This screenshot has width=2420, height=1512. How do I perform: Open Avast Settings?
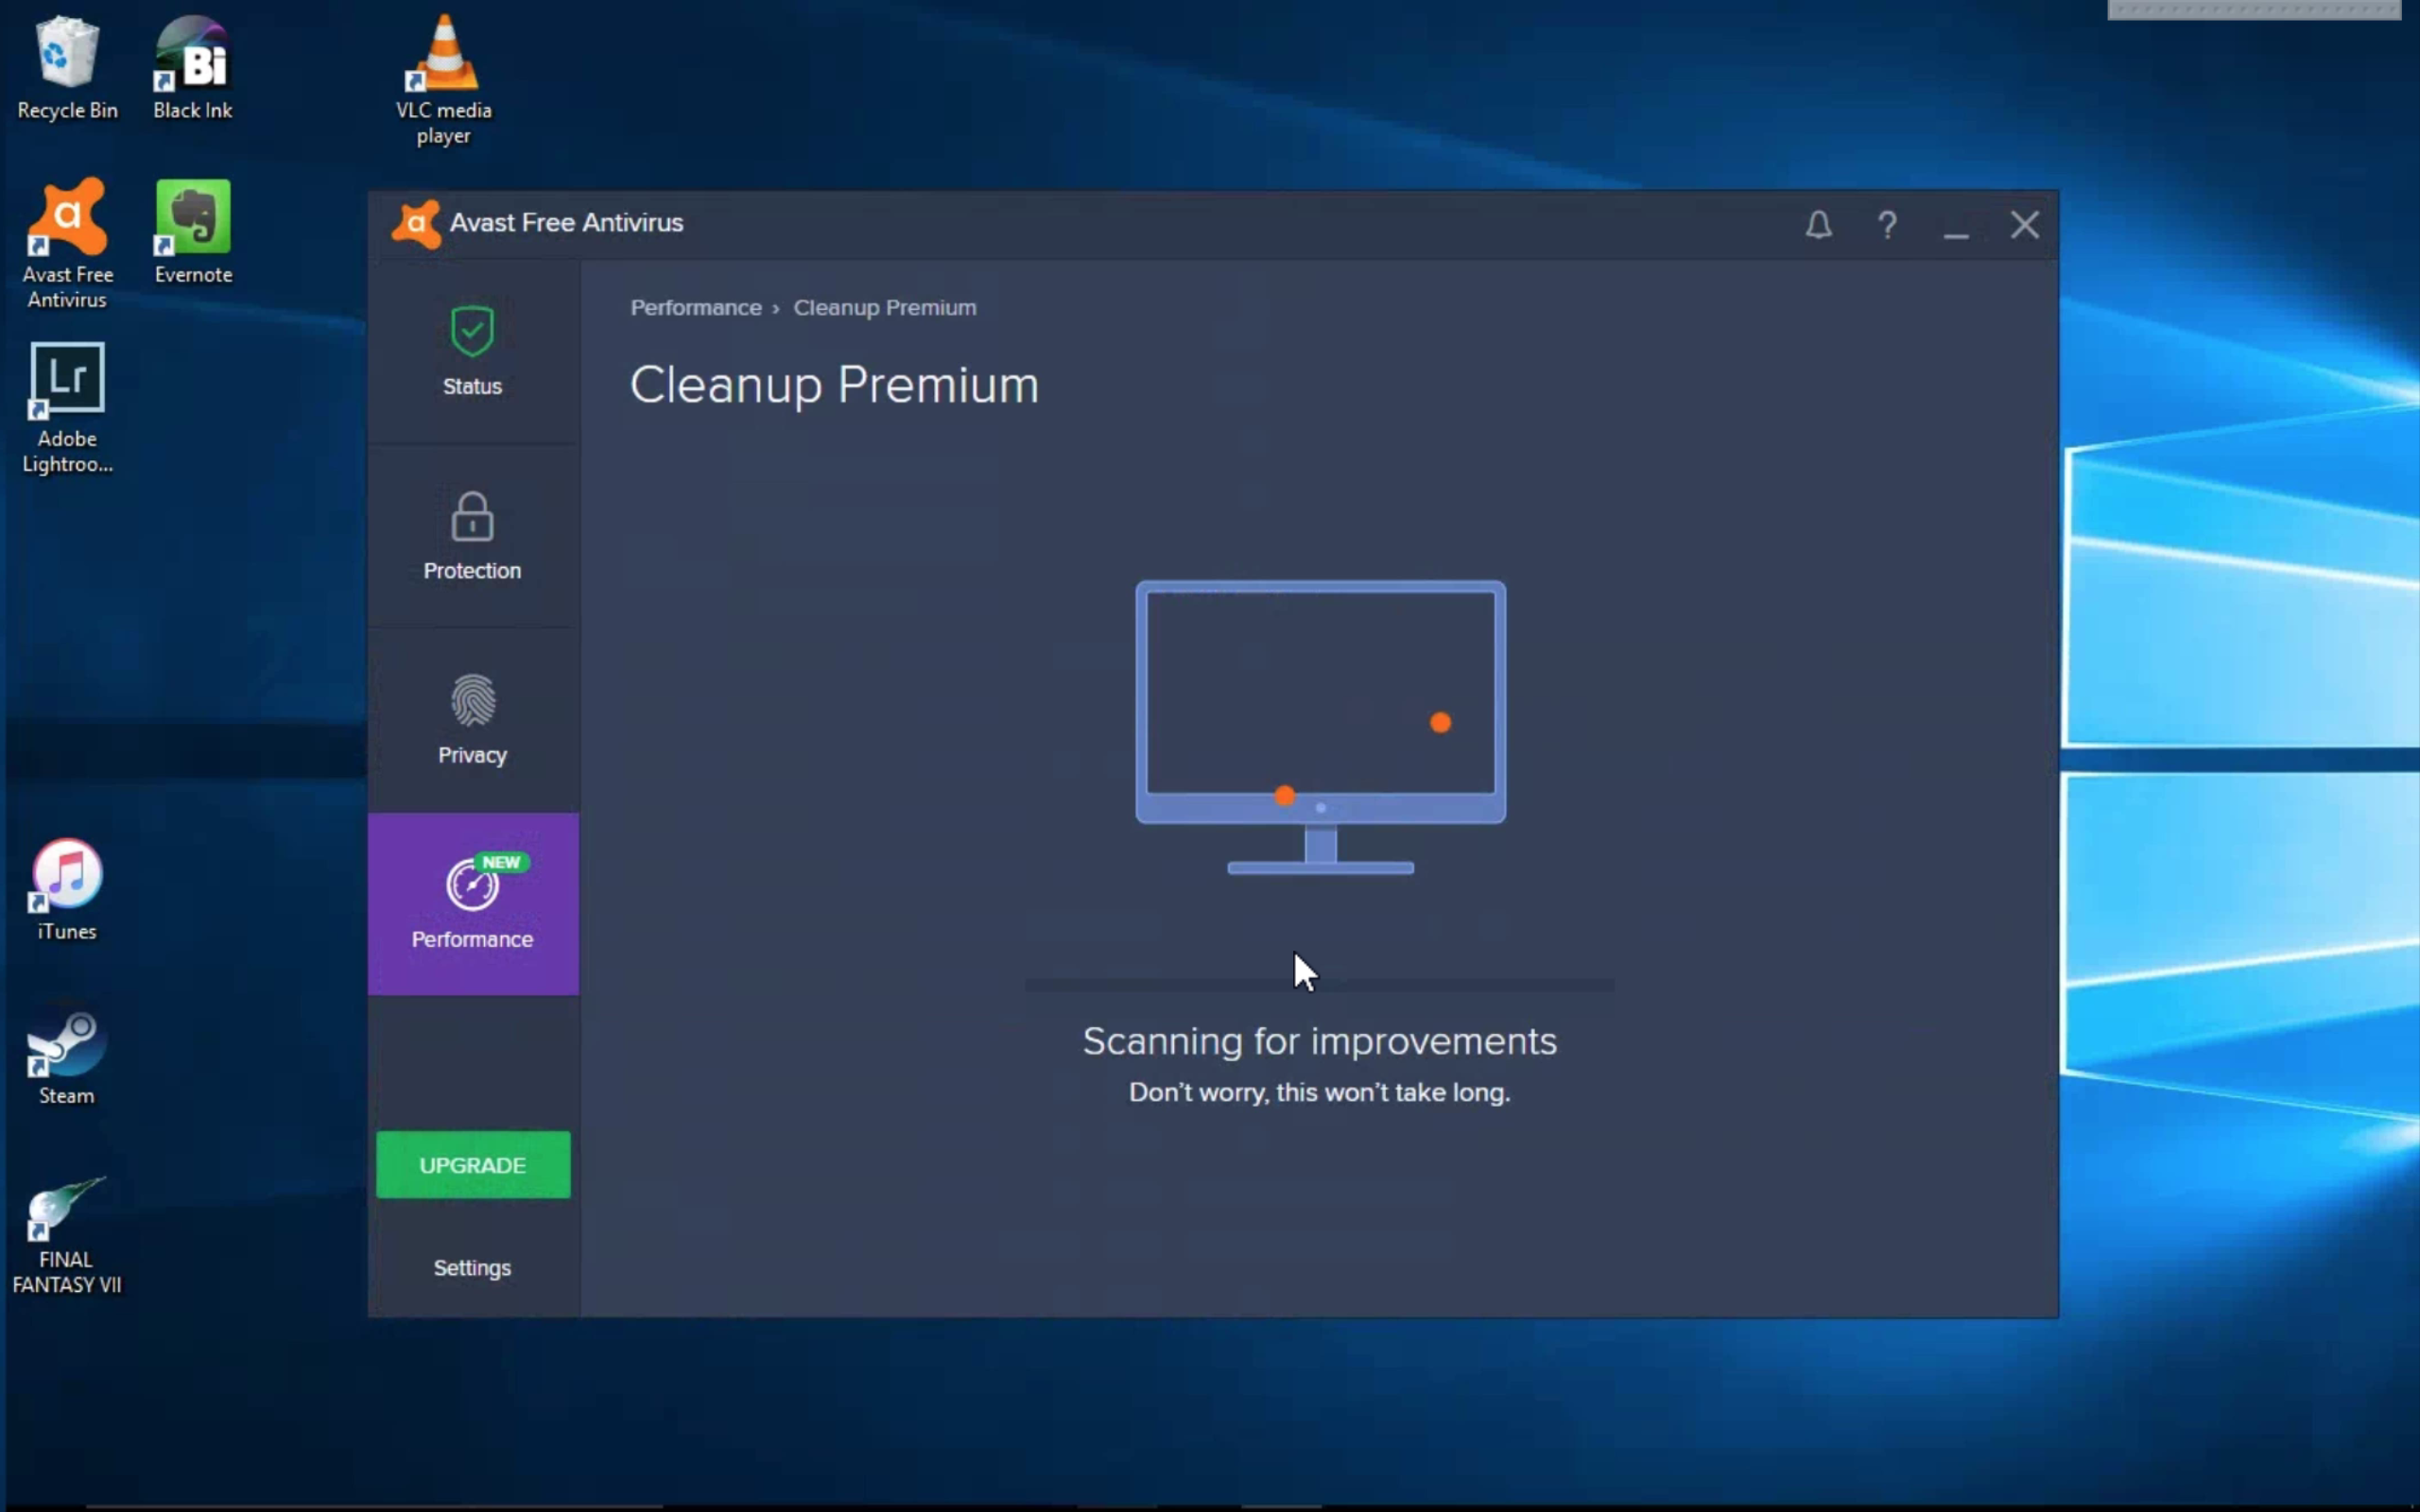point(472,1268)
